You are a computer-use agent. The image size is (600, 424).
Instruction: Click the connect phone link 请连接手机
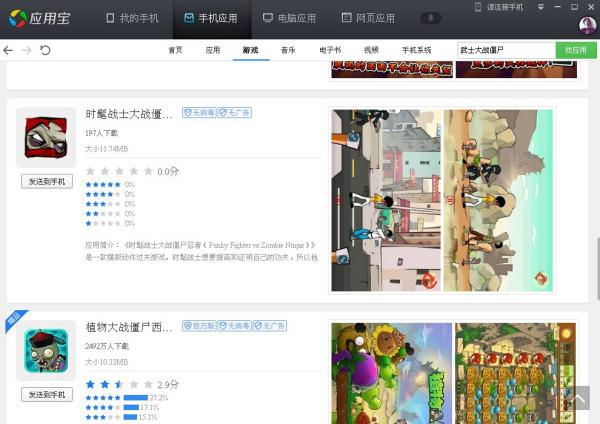click(499, 7)
